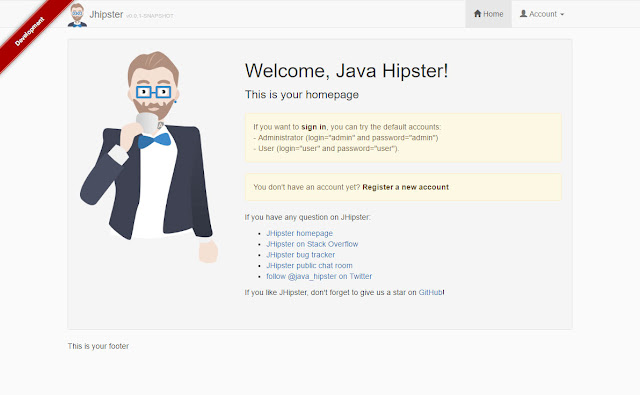Open Register a new account link

405,187
